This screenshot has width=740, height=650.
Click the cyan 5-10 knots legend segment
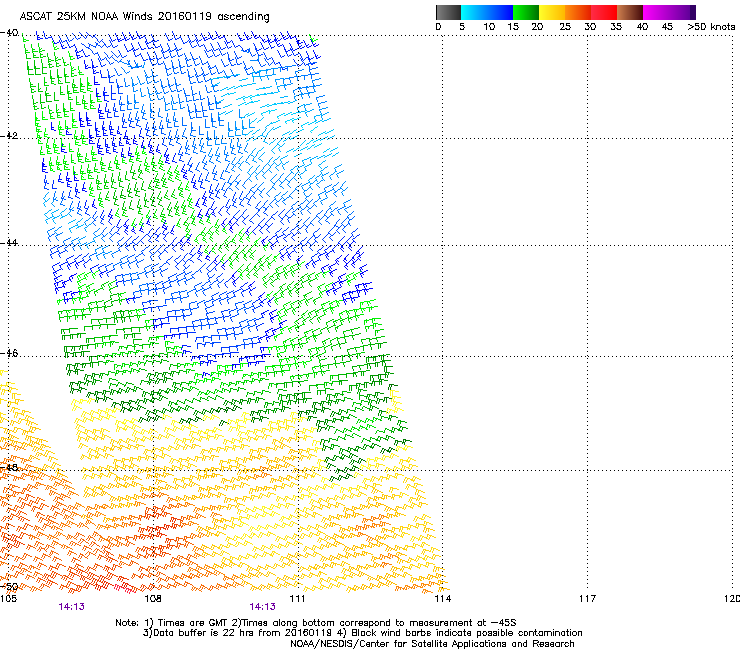474,12
